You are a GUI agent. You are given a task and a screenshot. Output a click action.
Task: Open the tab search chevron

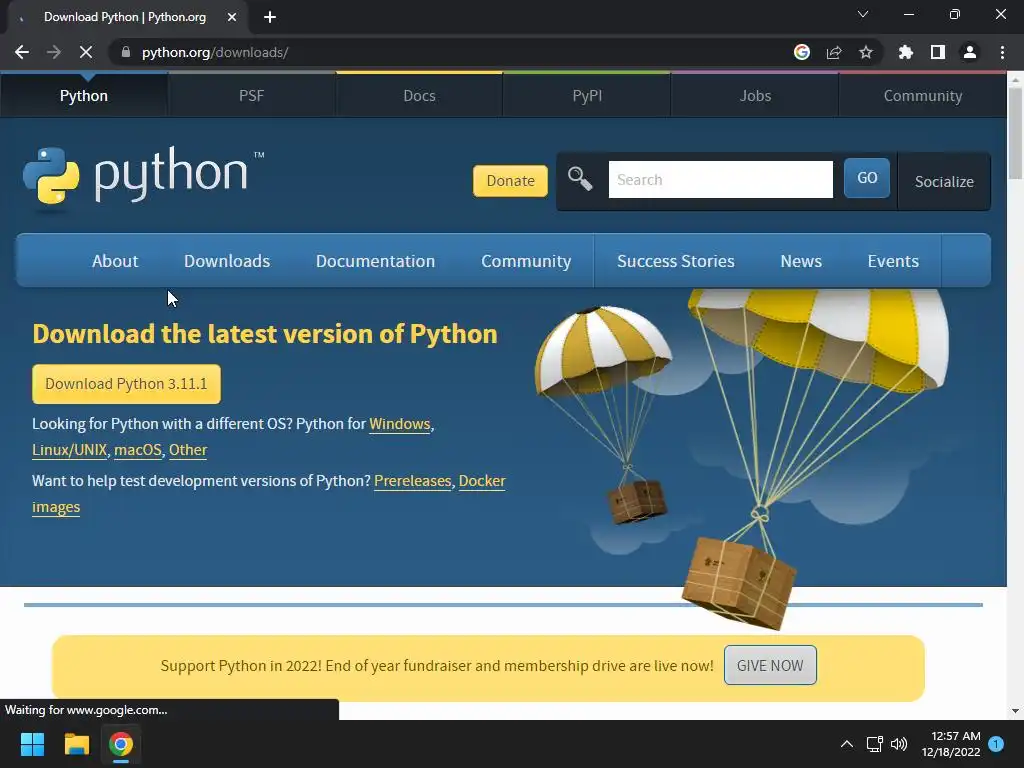click(863, 14)
